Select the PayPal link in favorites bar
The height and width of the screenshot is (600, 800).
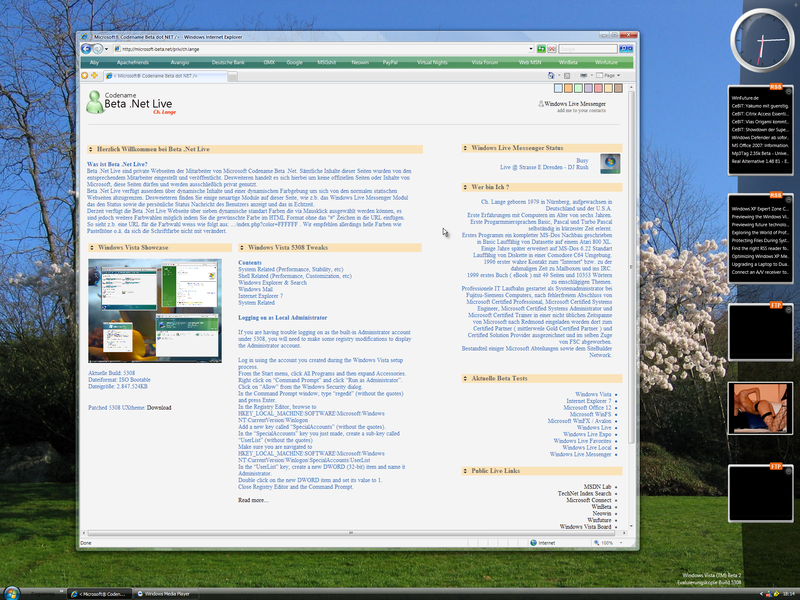click(389, 62)
